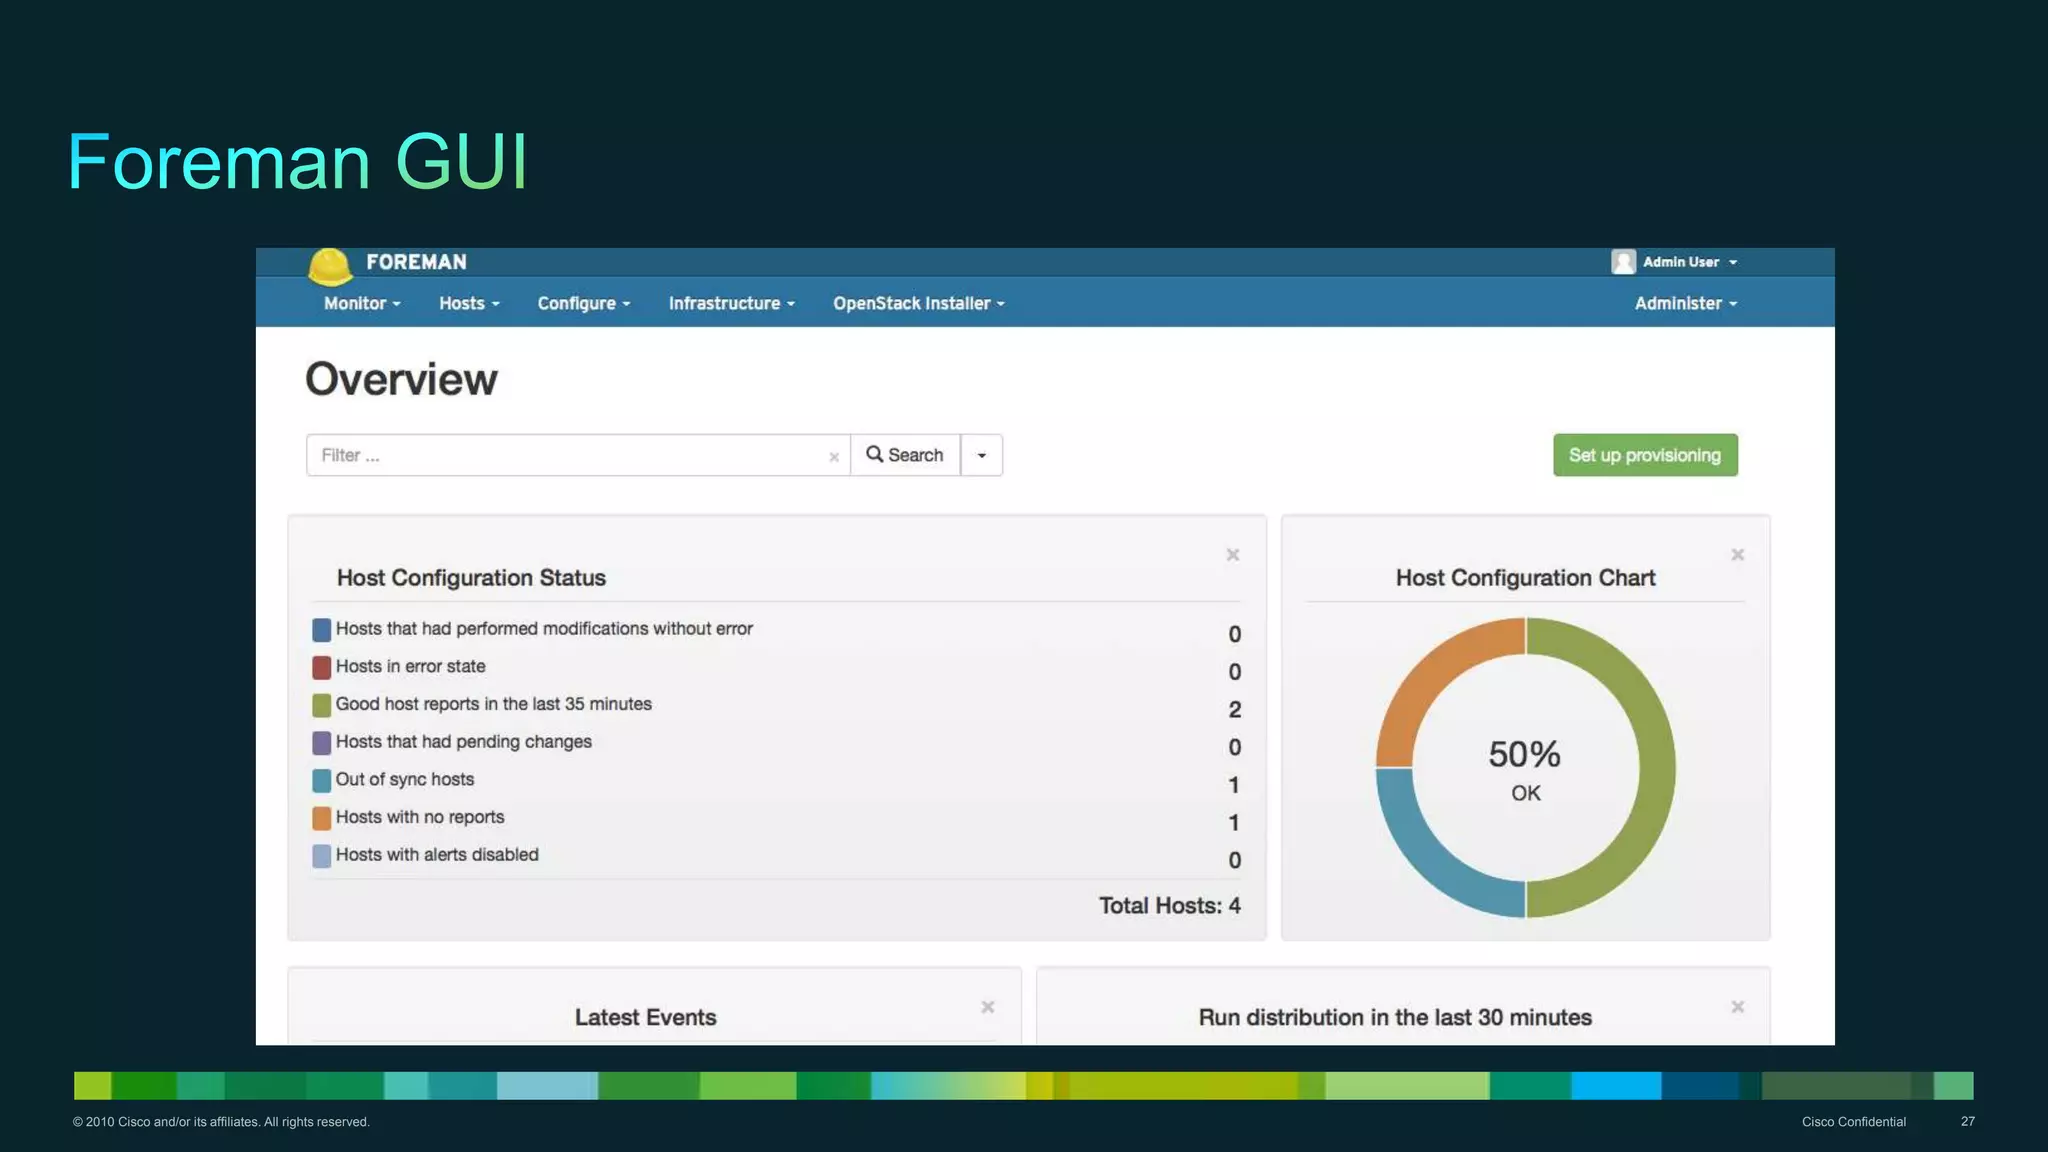
Task: Open the Configure menu
Action: pos(583,303)
